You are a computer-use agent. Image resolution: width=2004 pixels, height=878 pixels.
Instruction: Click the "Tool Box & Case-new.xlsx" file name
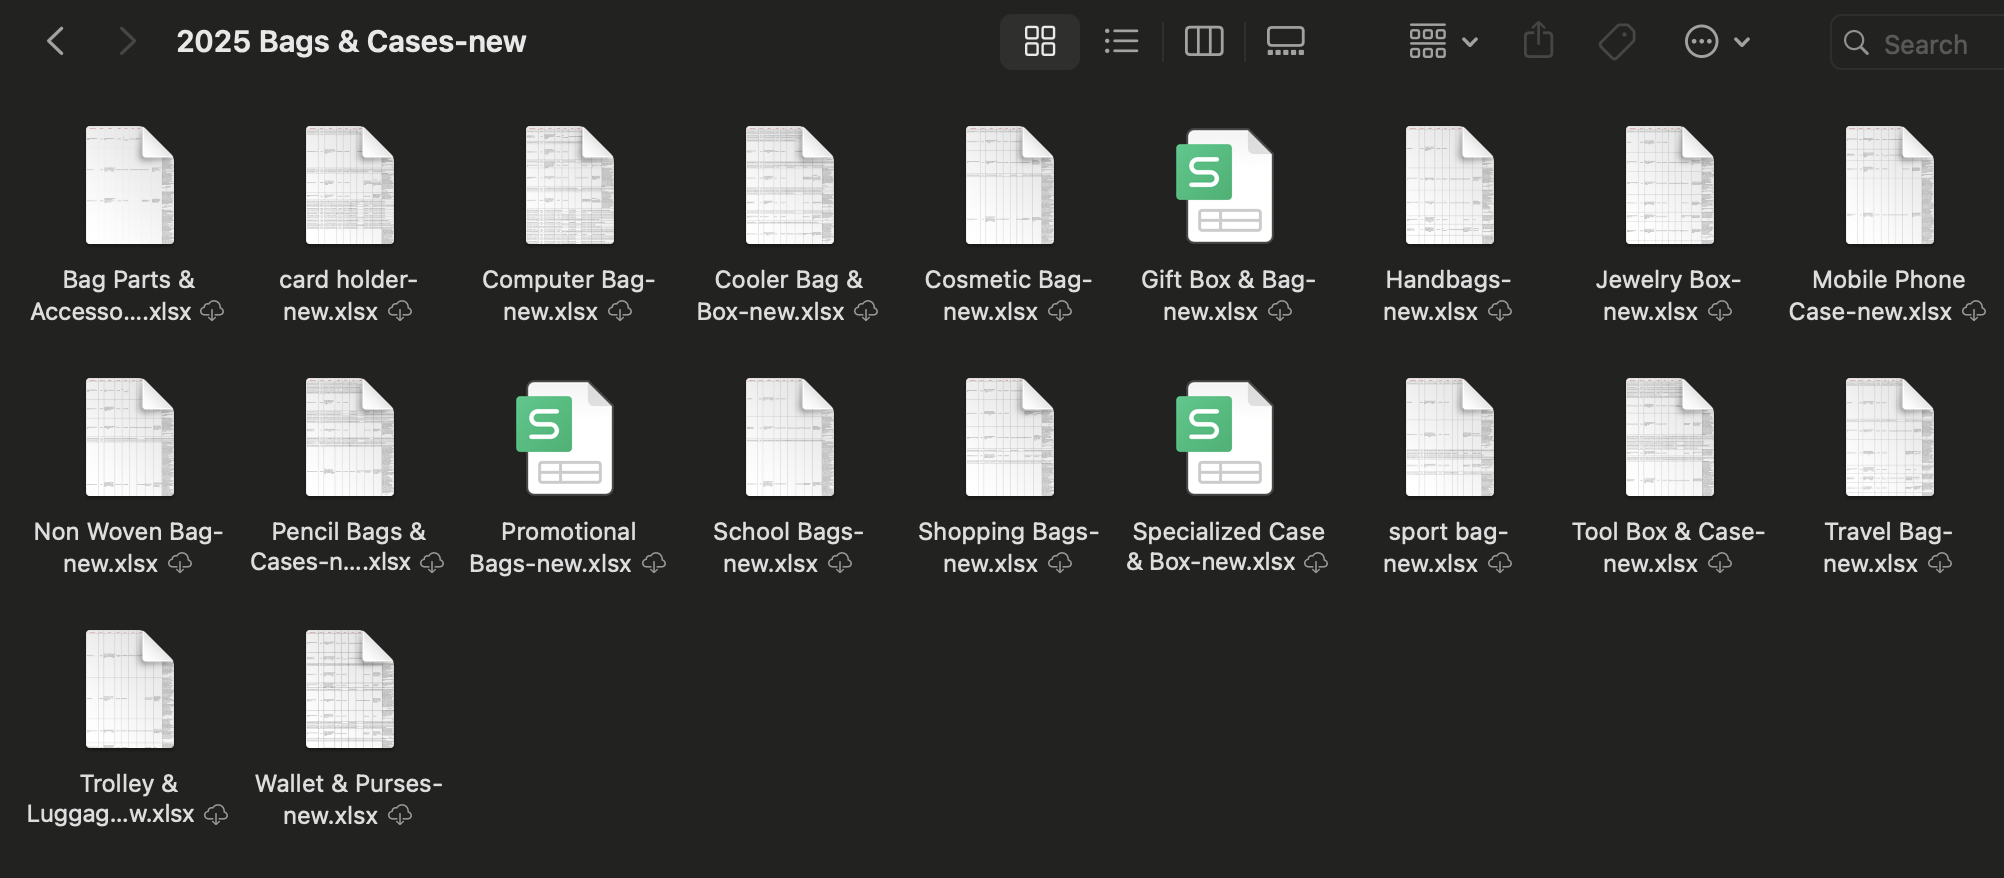(x=1668, y=547)
